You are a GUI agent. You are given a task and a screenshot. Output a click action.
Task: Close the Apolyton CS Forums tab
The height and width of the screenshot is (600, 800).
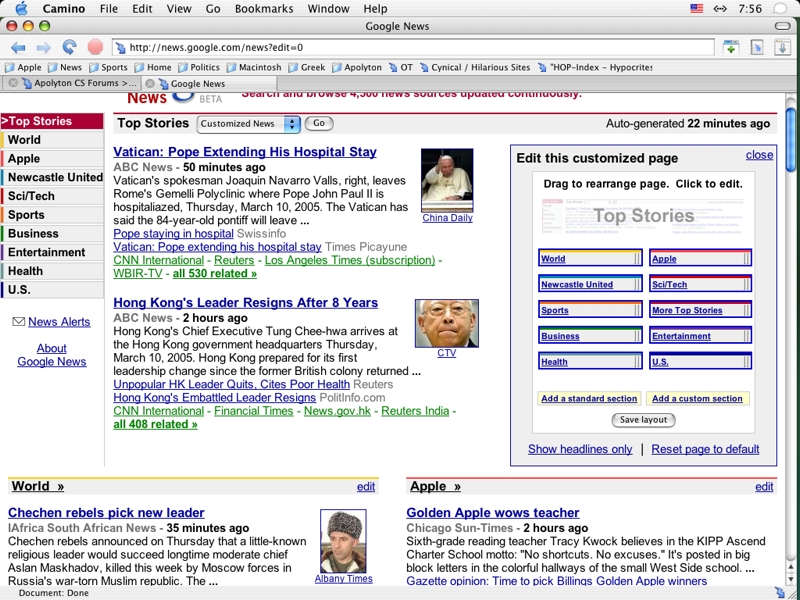pos(13,84)
